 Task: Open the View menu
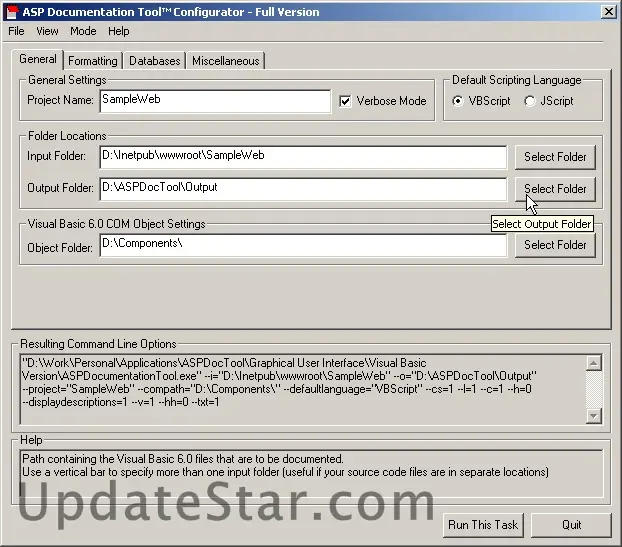click(x=47, y=31)
